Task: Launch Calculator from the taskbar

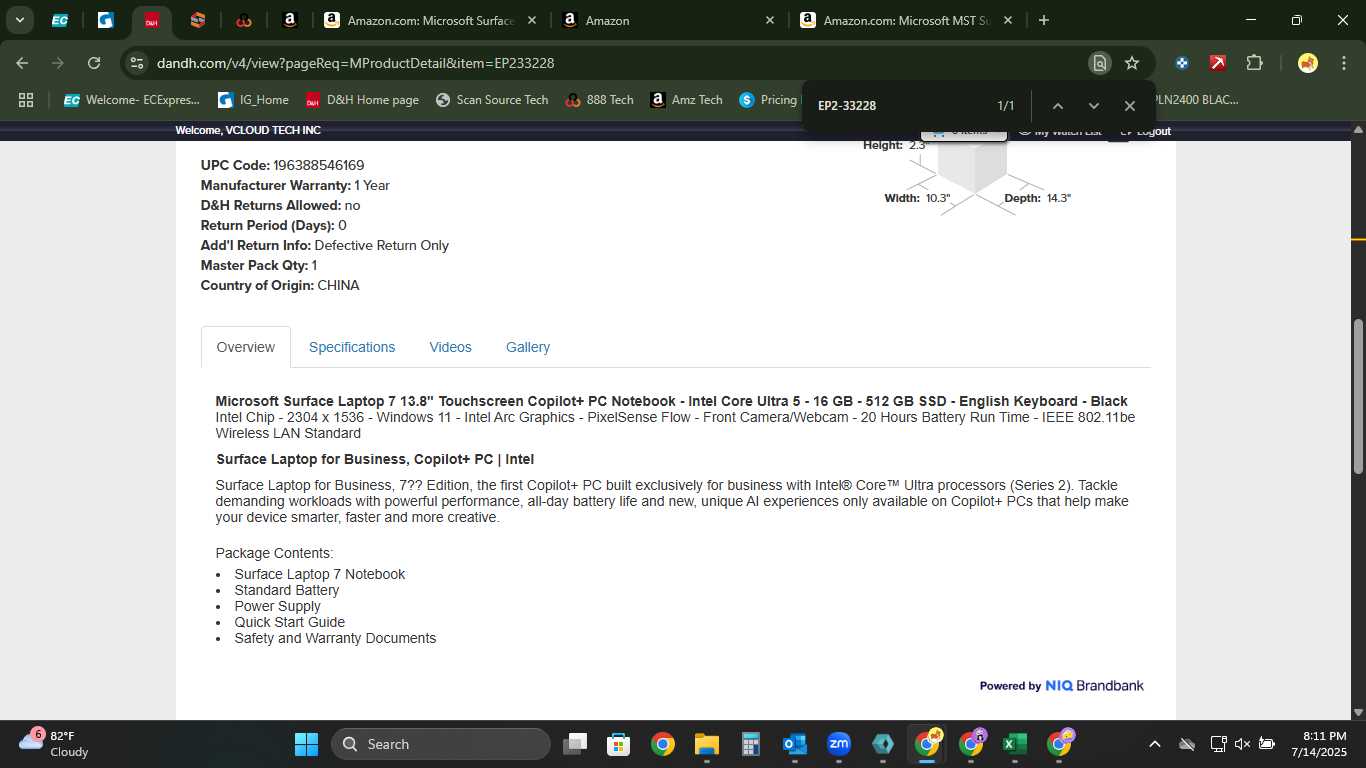Action: pos(751,744)
